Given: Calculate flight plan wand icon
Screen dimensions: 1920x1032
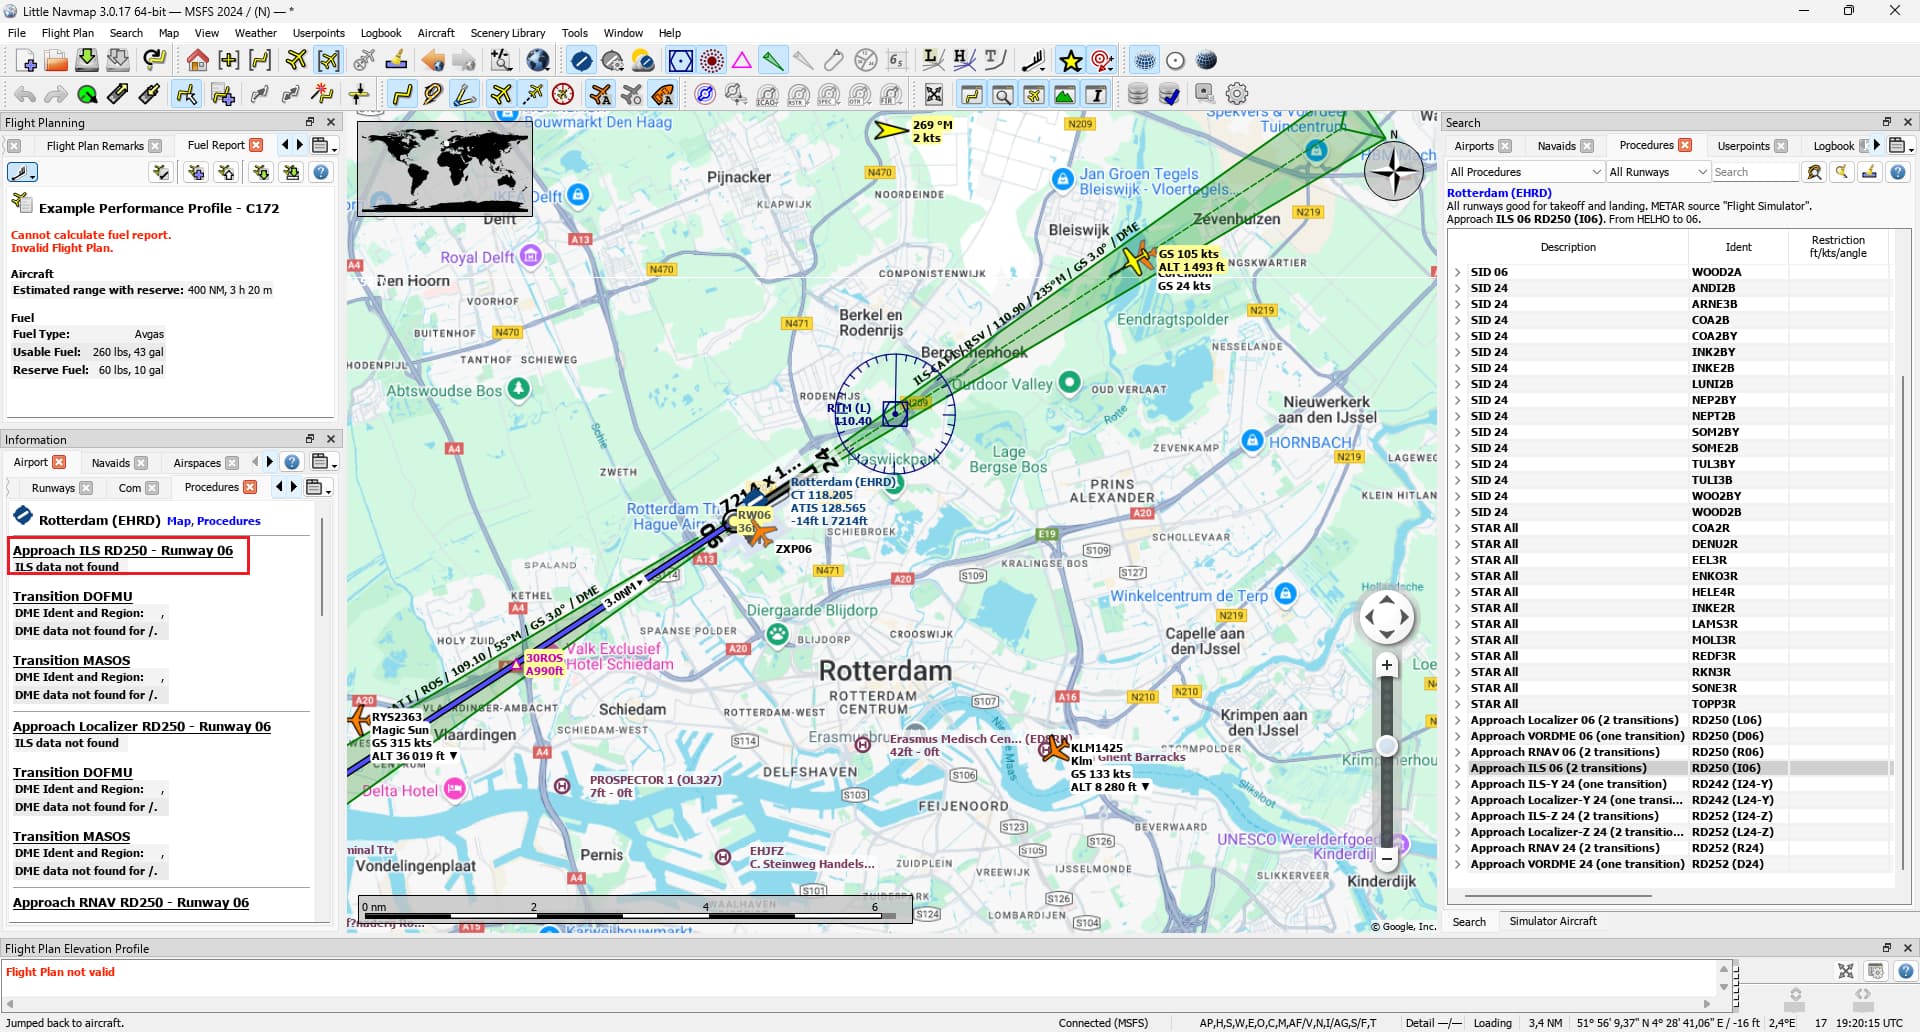Looking at the screenshot, I should click(322, 94).
